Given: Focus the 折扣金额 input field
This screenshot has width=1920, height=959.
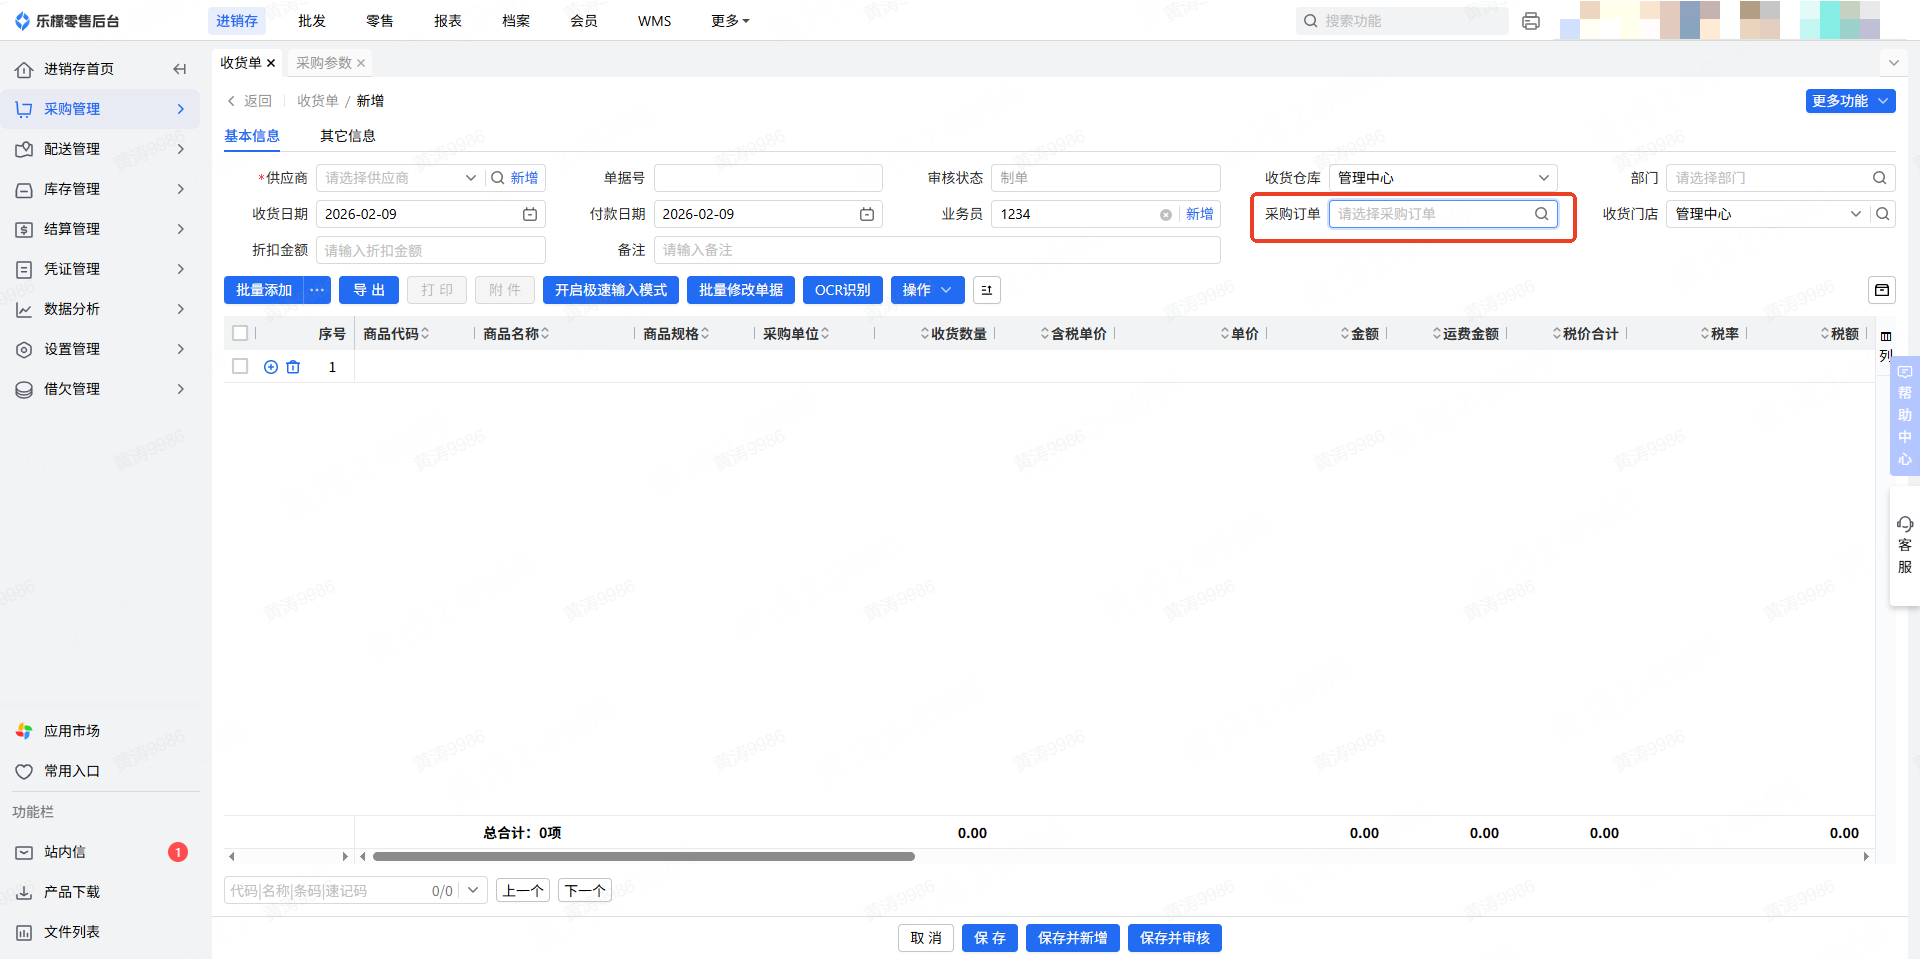Looking at the screenshot, I should pyautogui.click(x=431, y=250).
